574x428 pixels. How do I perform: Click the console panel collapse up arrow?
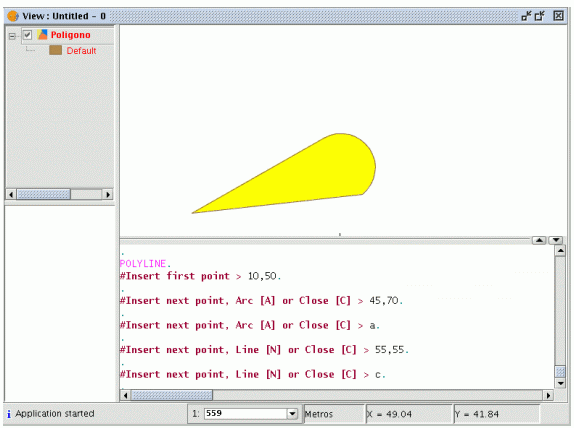(539, 240)
